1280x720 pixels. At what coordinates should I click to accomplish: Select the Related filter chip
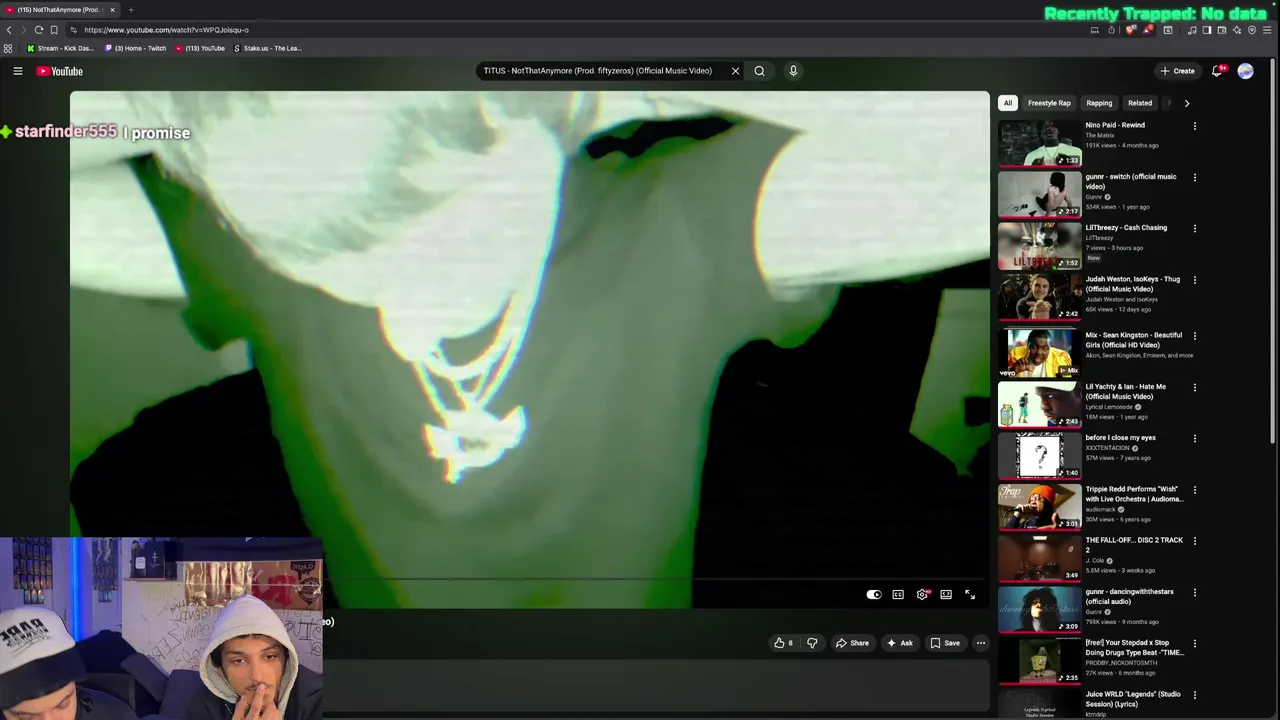click(x=1140, y=103)
